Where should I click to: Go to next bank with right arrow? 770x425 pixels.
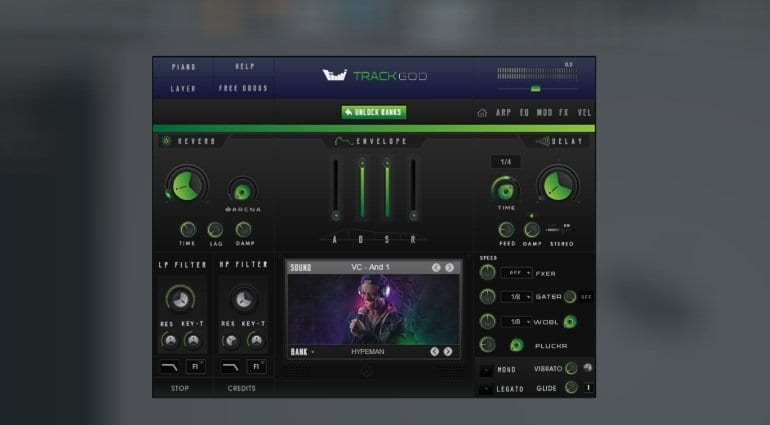[448, 351]
